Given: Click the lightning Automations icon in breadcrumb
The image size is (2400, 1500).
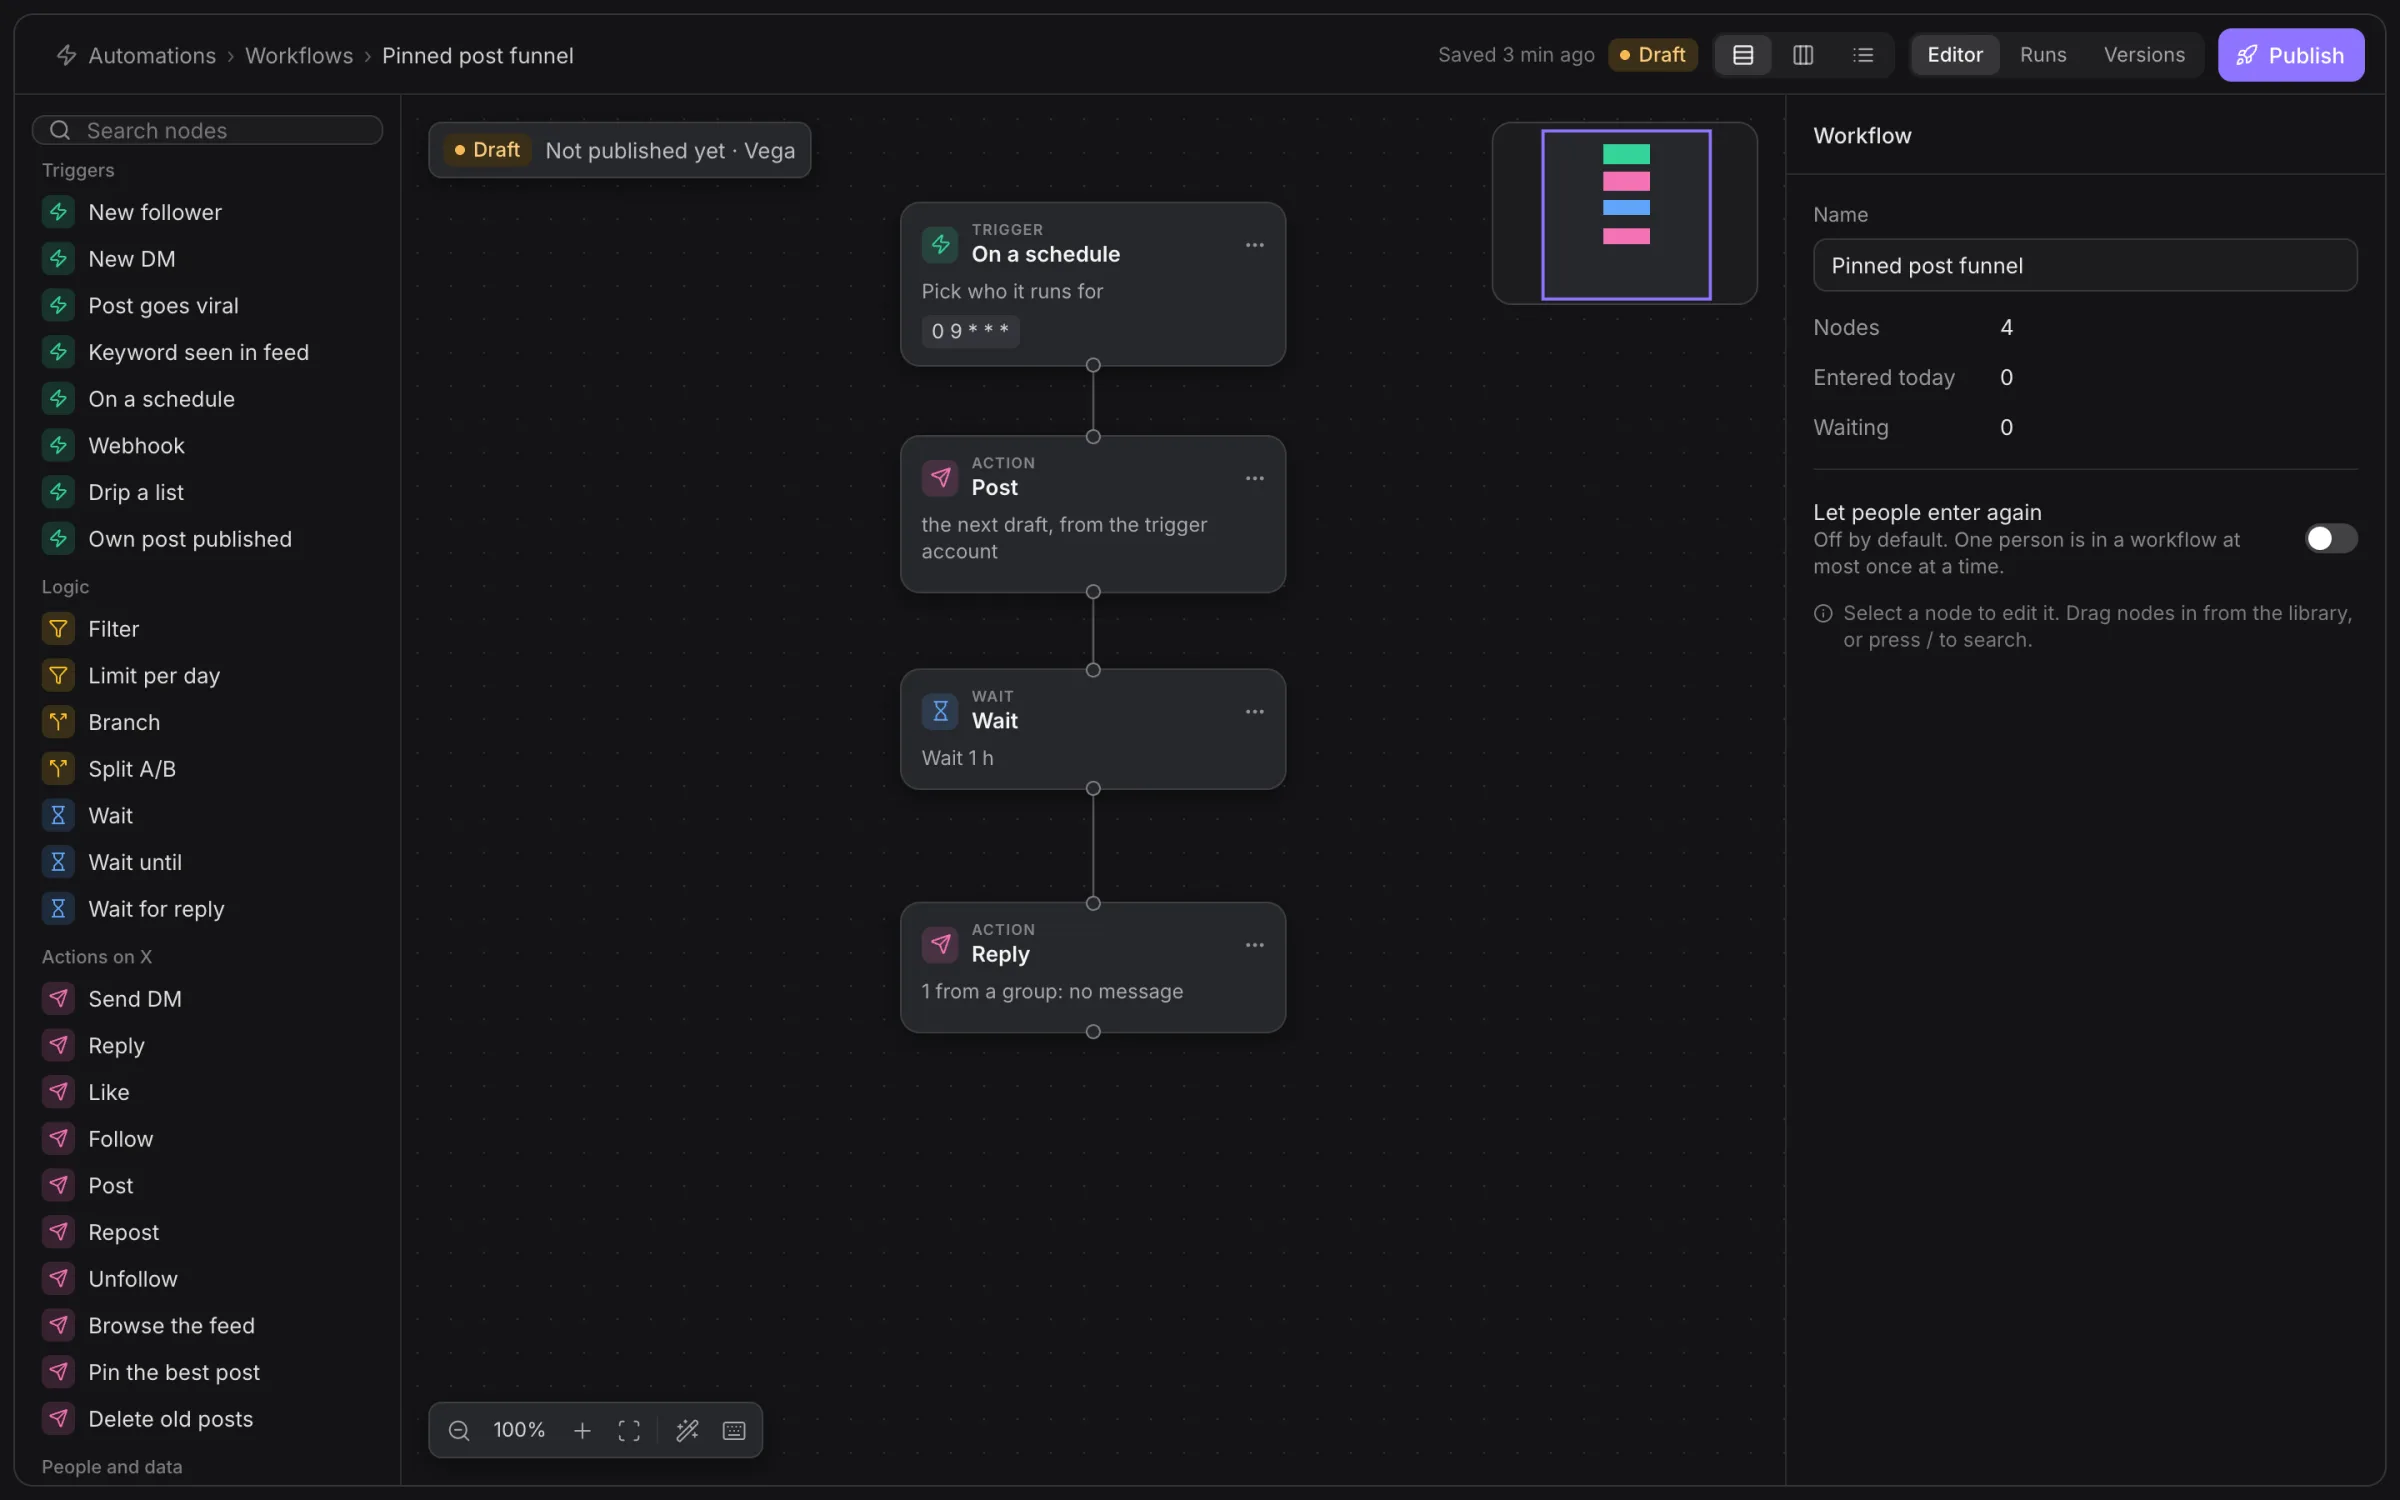Looking at the screenshot, I should pyautogui.click(x=66, y=55).
